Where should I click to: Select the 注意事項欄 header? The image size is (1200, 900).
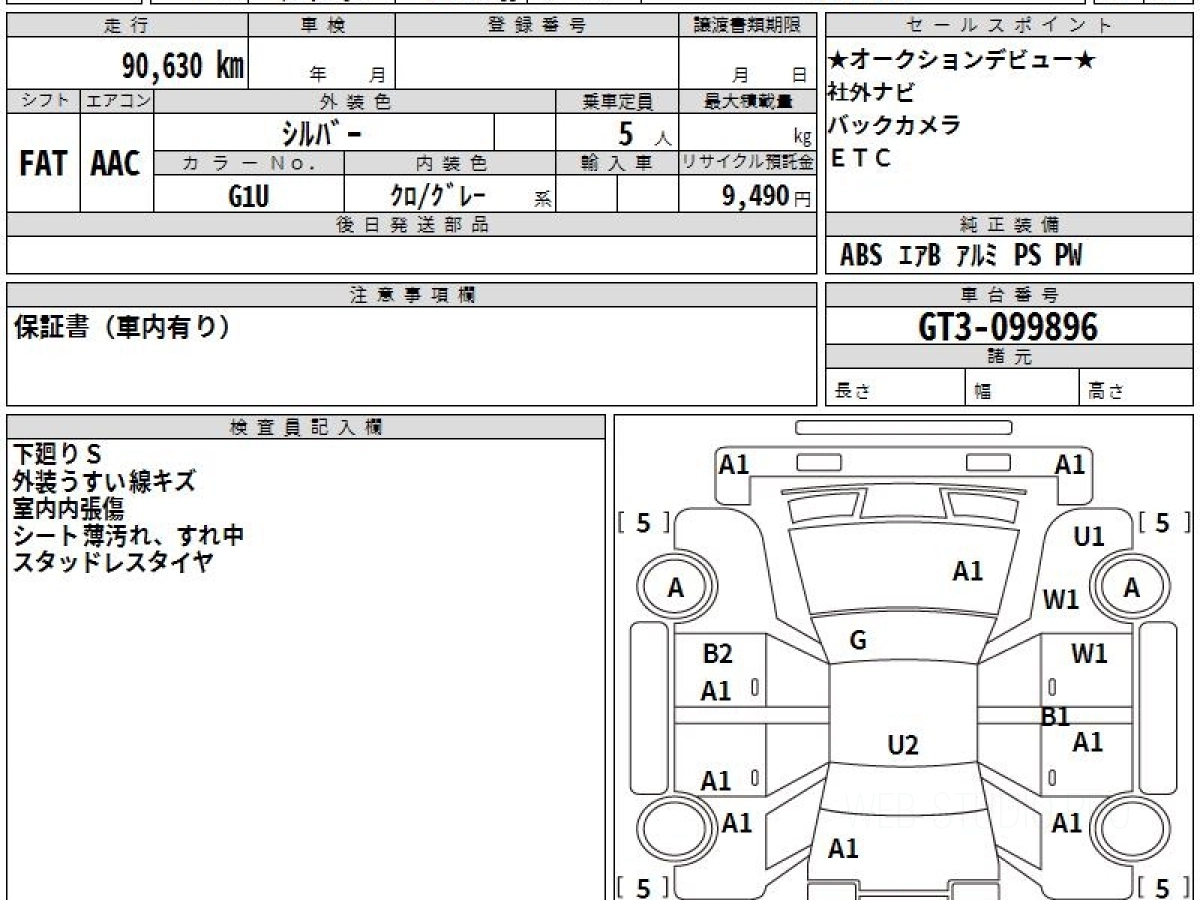coord(412,295)
